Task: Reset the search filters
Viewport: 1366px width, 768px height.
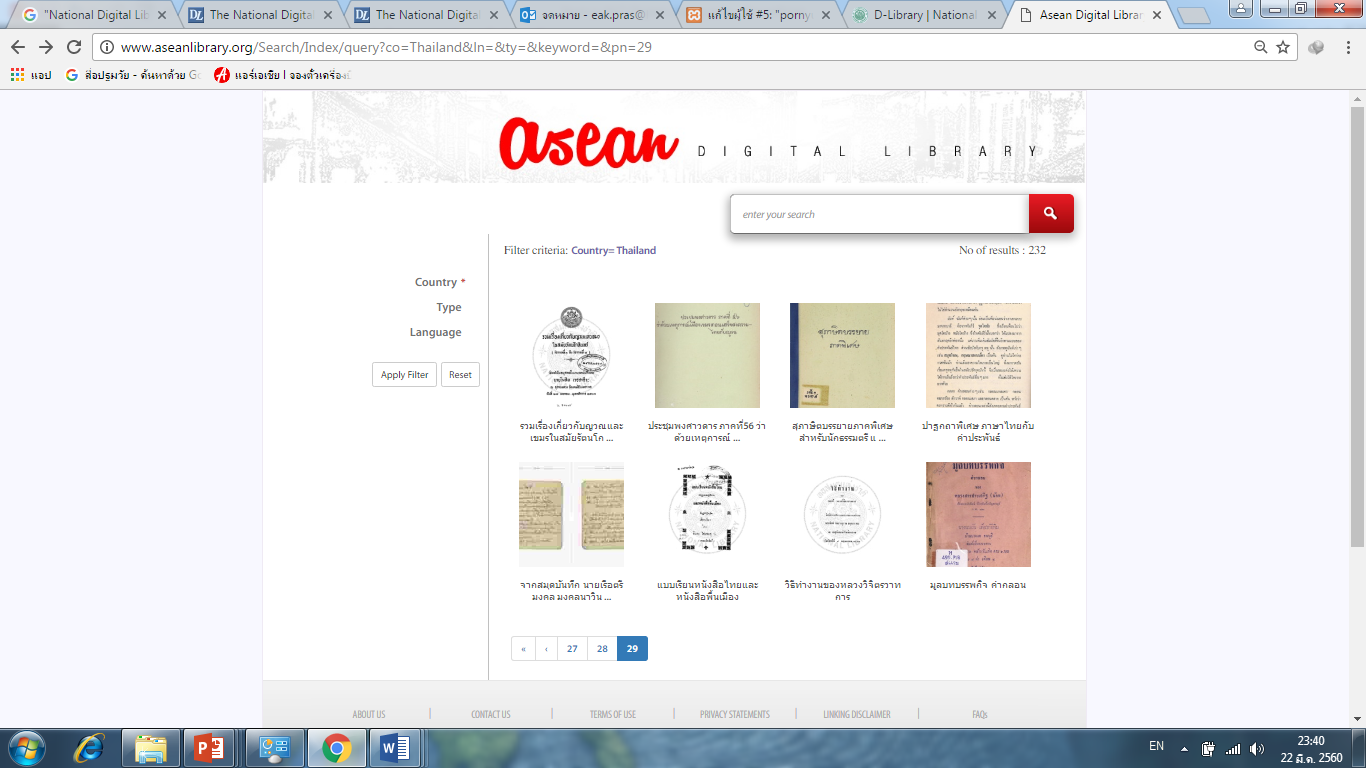Action: (x=460, y=375)
